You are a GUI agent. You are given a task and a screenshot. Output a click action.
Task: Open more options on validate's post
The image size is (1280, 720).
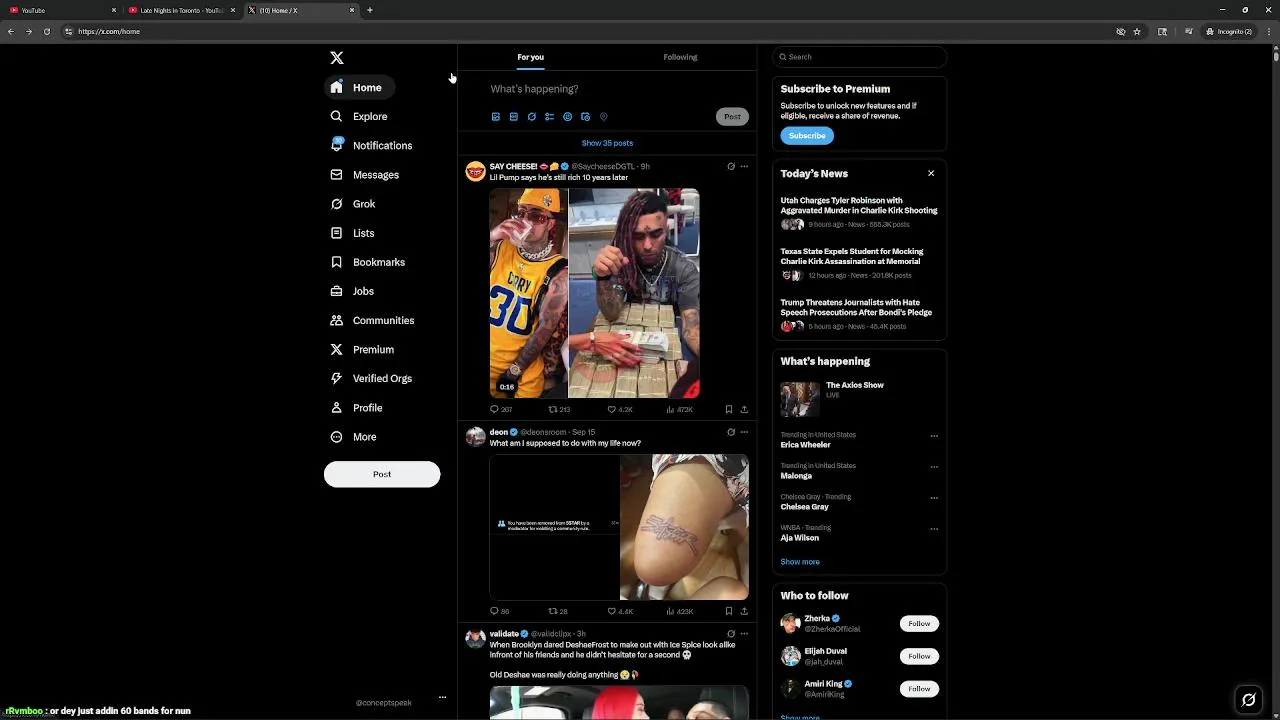744,634
